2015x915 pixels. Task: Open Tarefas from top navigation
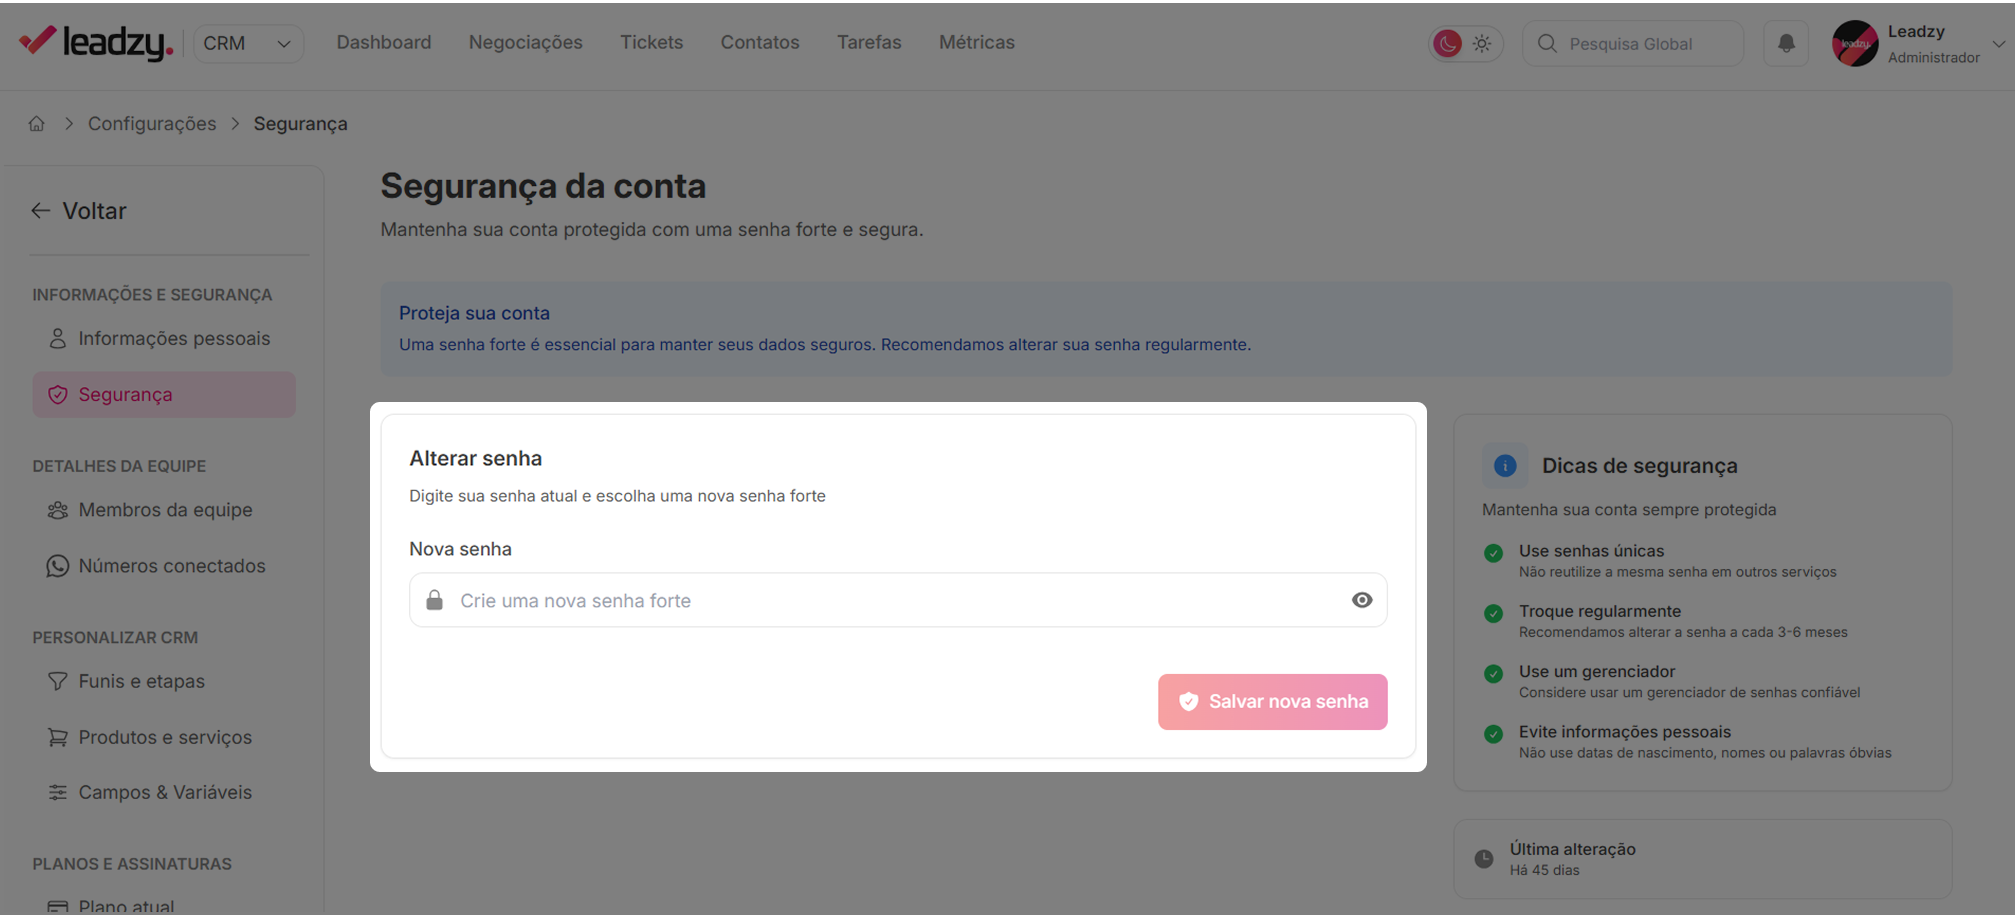click(869, 42)
